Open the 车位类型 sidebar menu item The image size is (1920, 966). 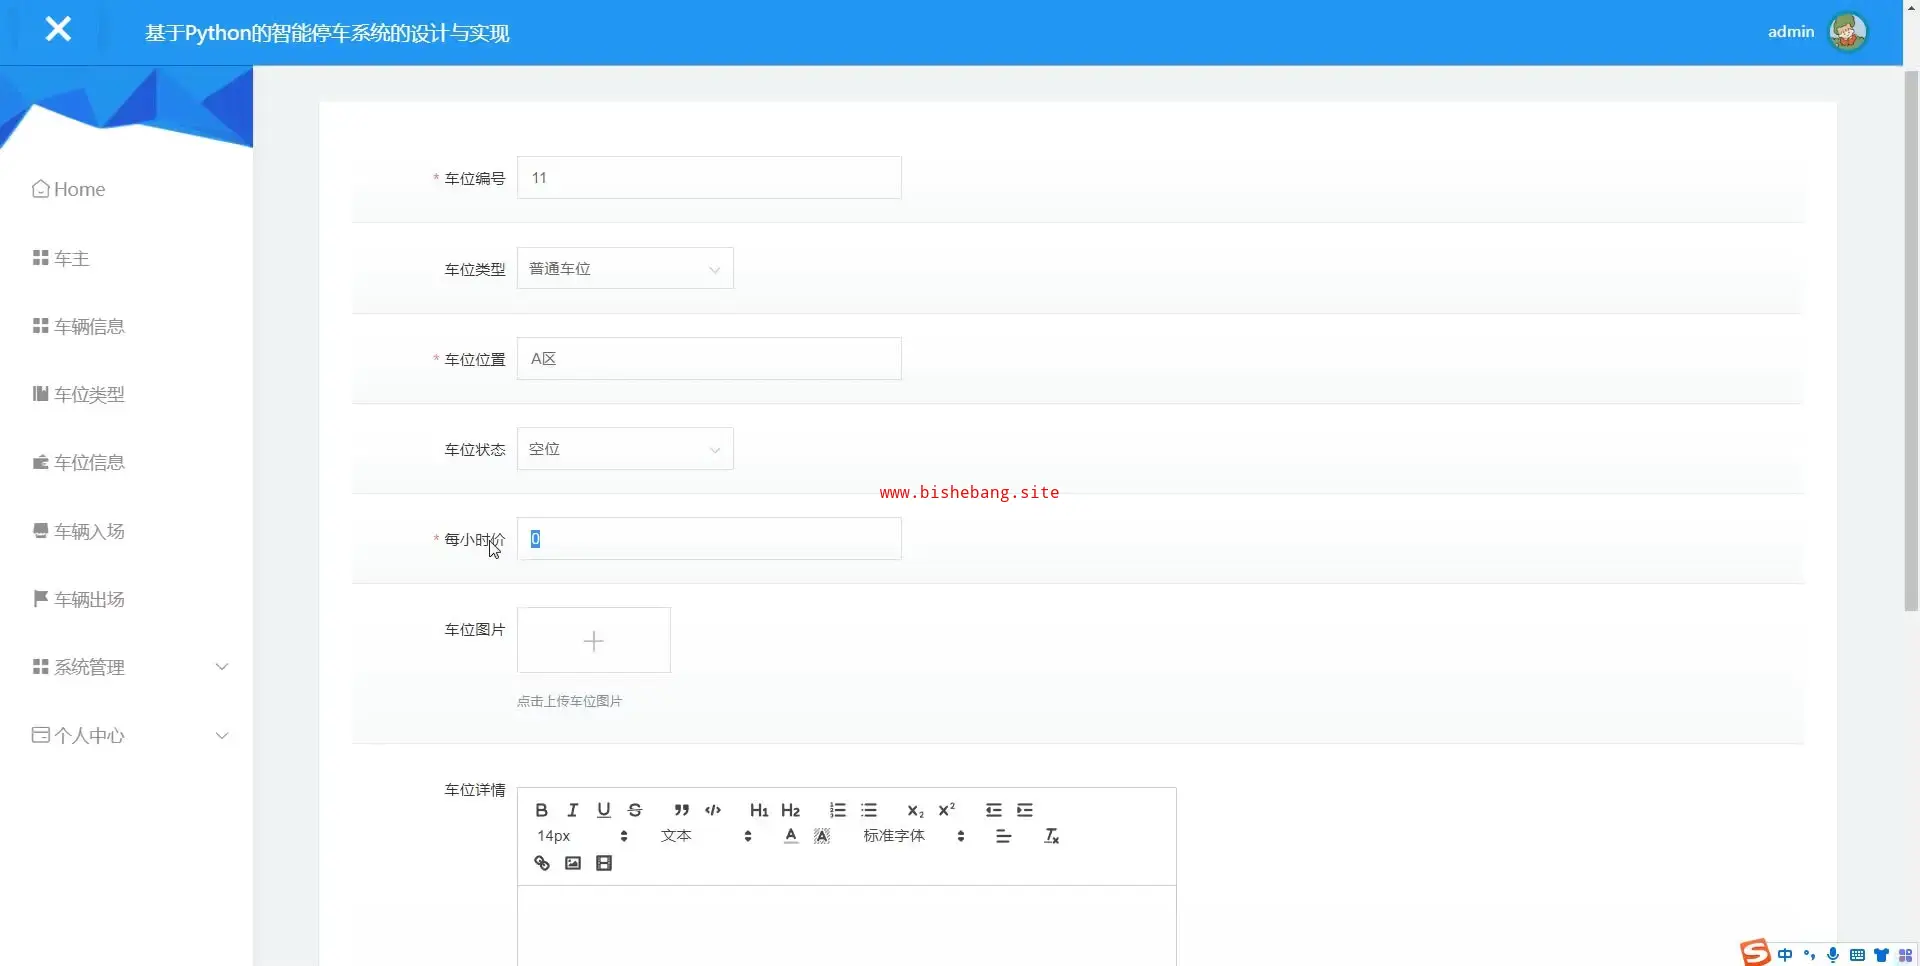point(79,394)
